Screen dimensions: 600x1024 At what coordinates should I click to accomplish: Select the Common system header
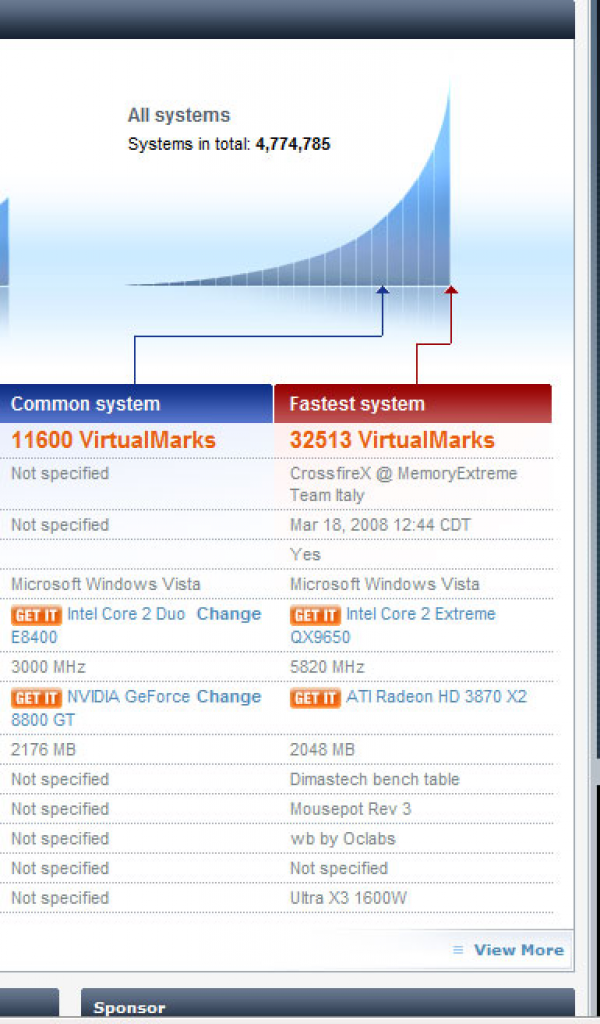136,404
